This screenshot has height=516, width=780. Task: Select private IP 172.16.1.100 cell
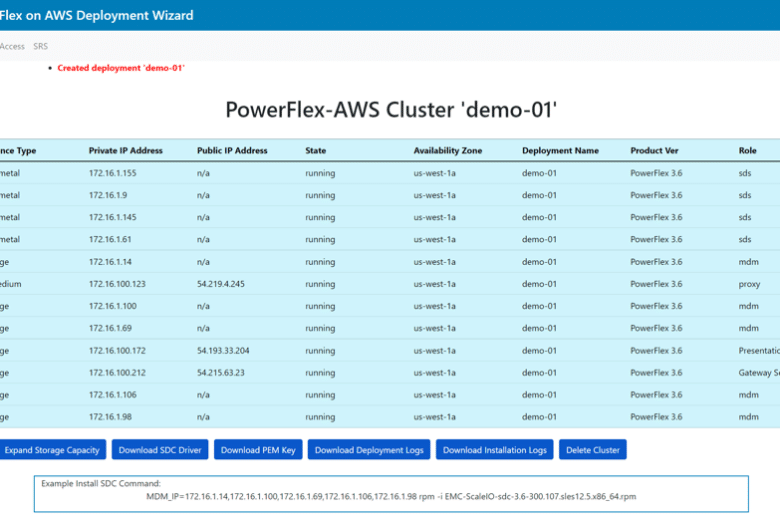(x=112, y=306)
